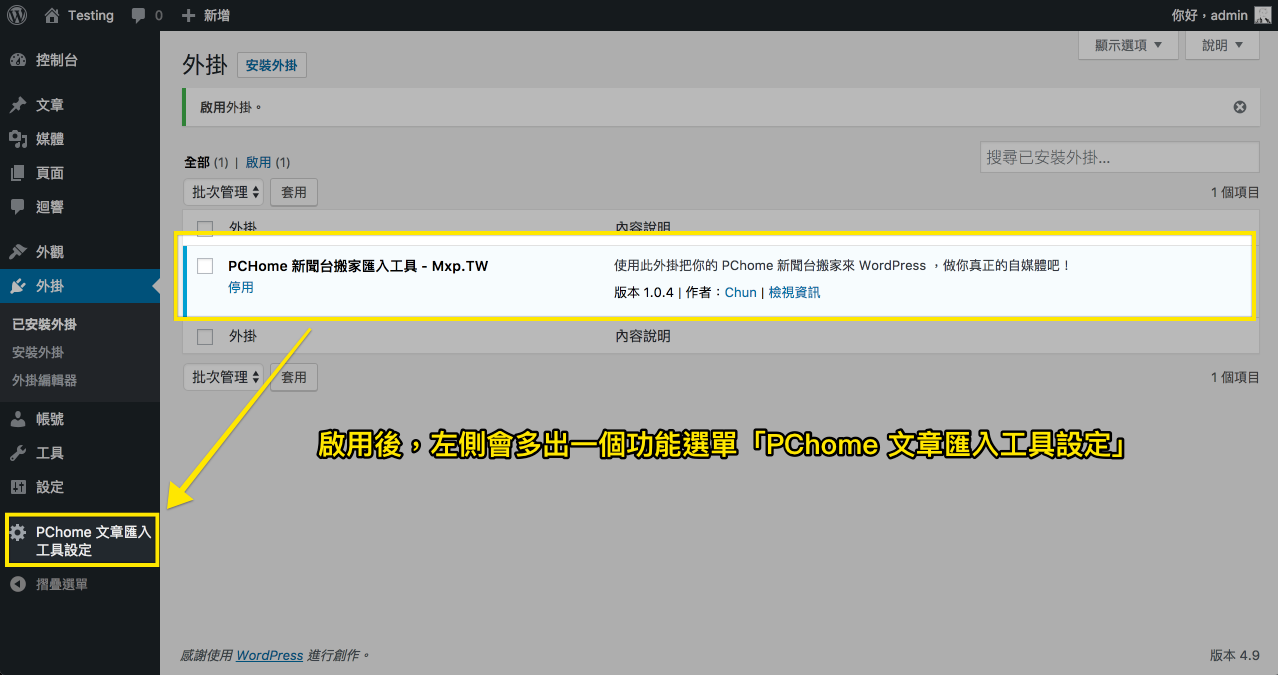Open the top 批次管理 bulk actions dropdown
Image resolution: width=1278 pixels, height=675 pixels.
[x=225, y=192]
